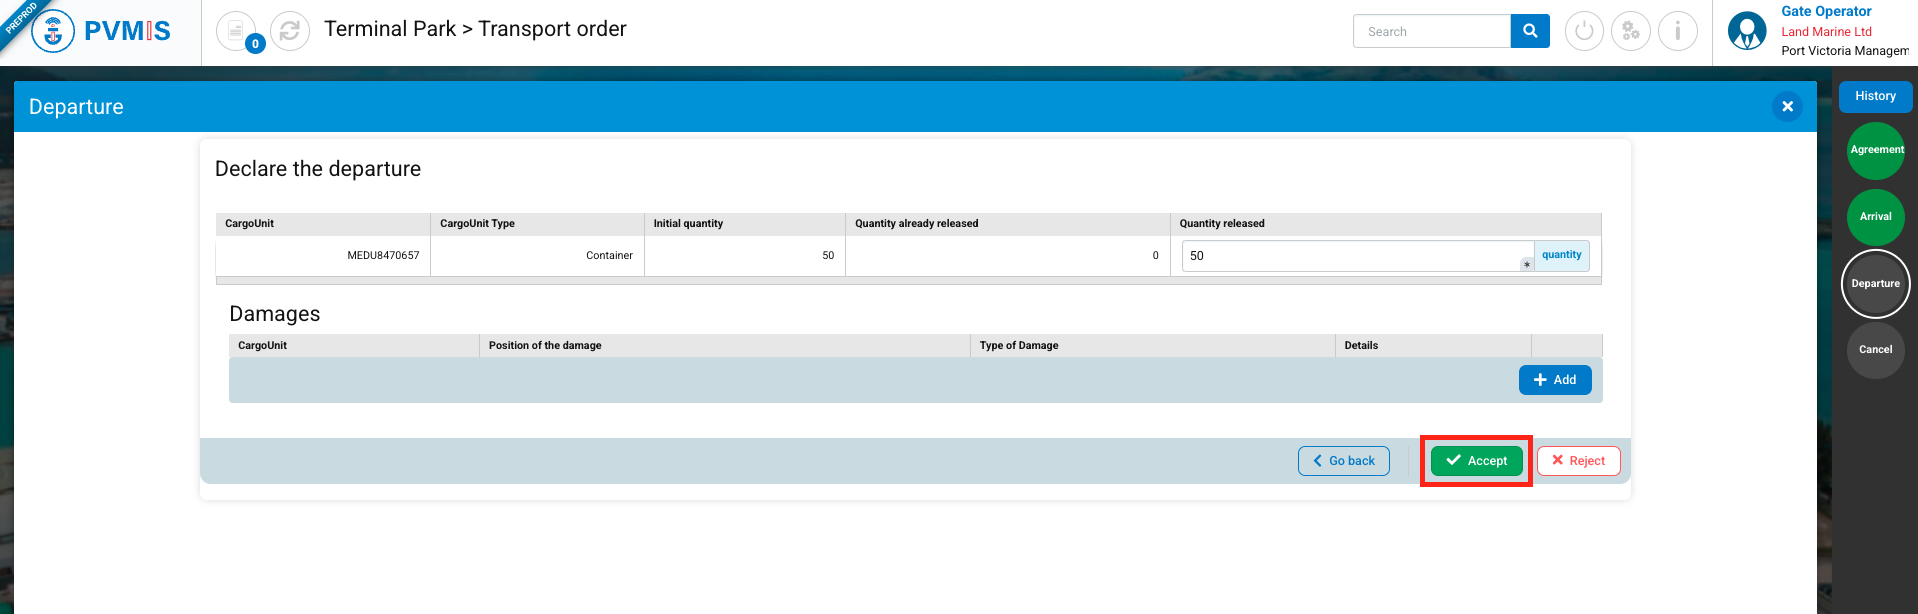Select the Cancel workflow step
The height and width of the screenshot is (614, 1918).
[1876, 350]
